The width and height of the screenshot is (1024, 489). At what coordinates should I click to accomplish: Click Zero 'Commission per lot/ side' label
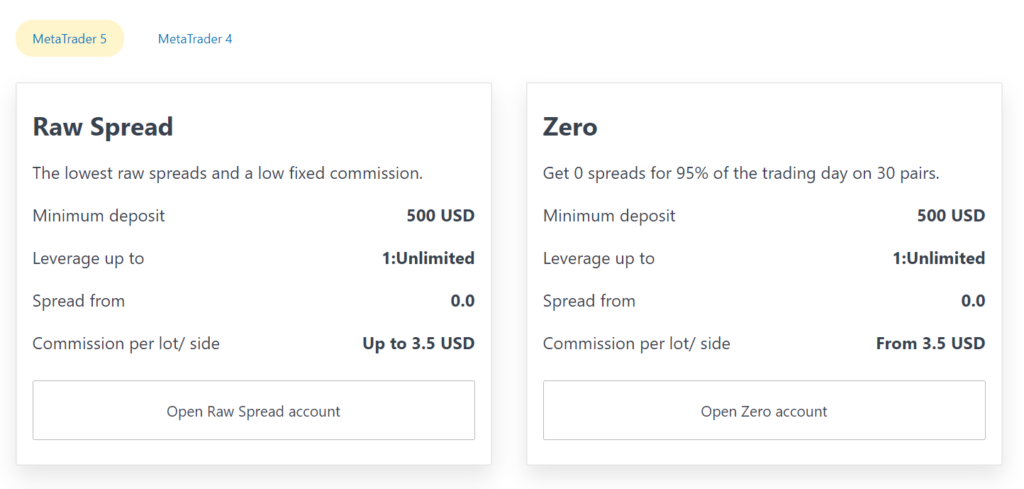point(637,343)
